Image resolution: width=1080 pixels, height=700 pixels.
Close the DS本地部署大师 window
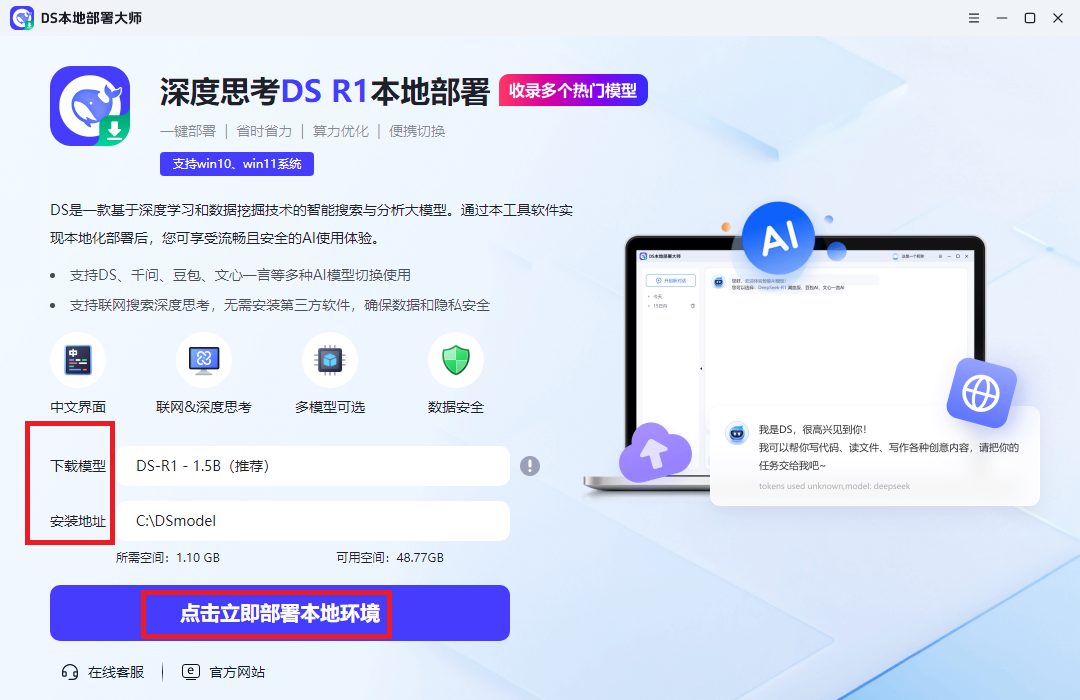point(1058,18)
